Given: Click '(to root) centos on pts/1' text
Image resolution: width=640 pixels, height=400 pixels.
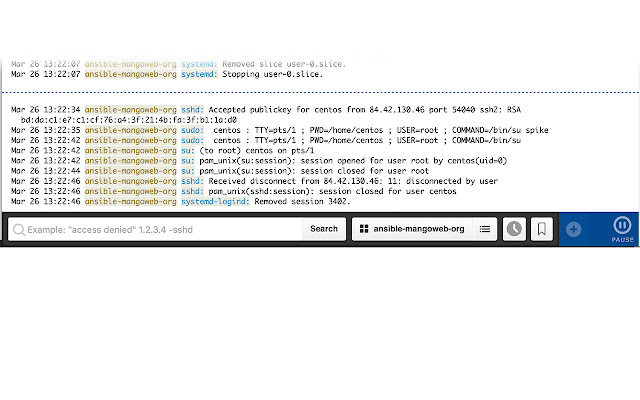Looking at the screenshot, I should 257,151.
